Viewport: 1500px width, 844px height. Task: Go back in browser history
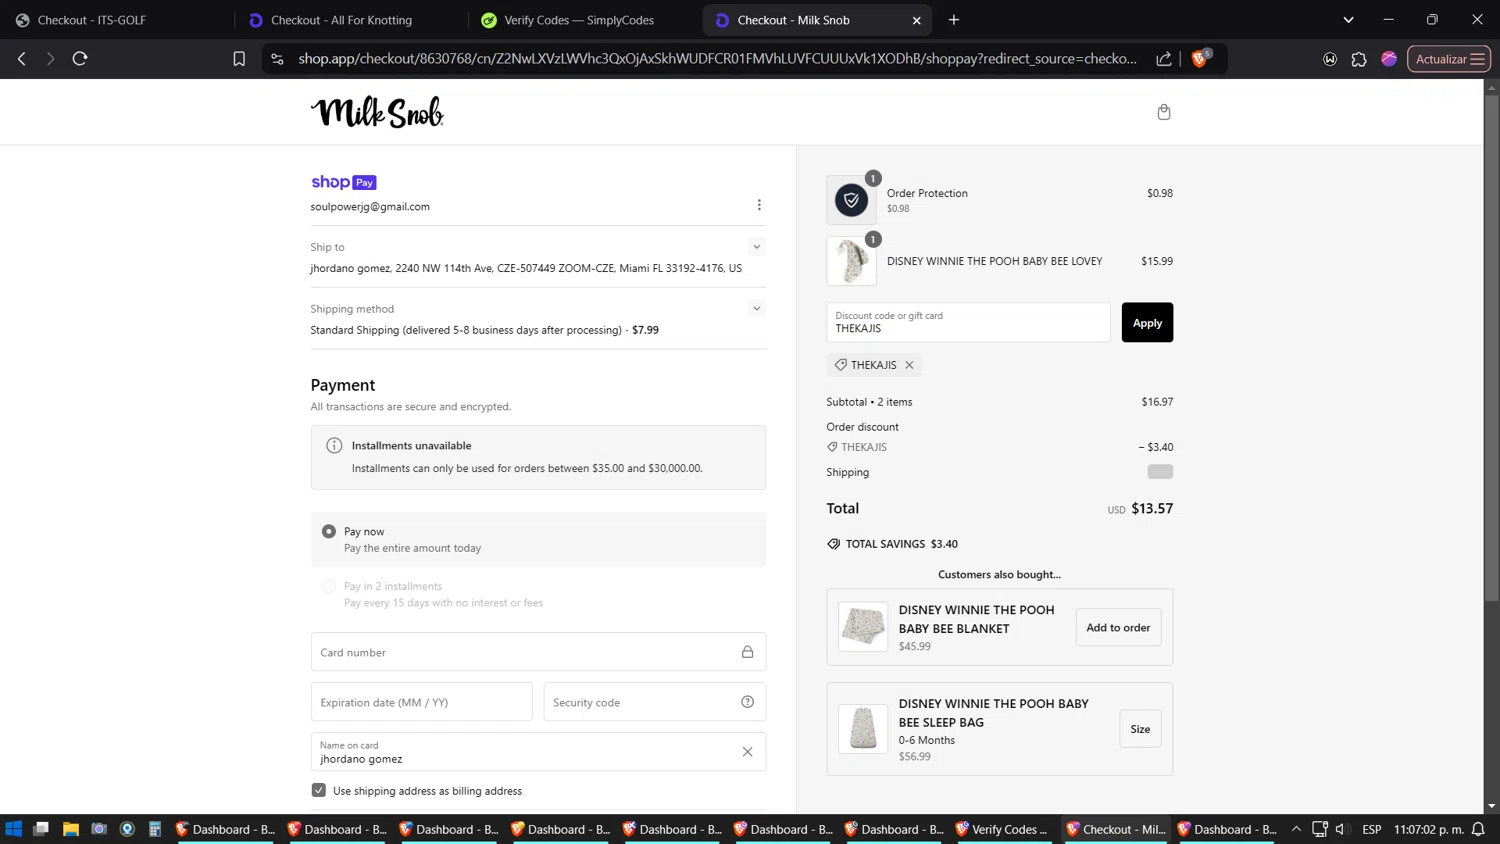22,59
